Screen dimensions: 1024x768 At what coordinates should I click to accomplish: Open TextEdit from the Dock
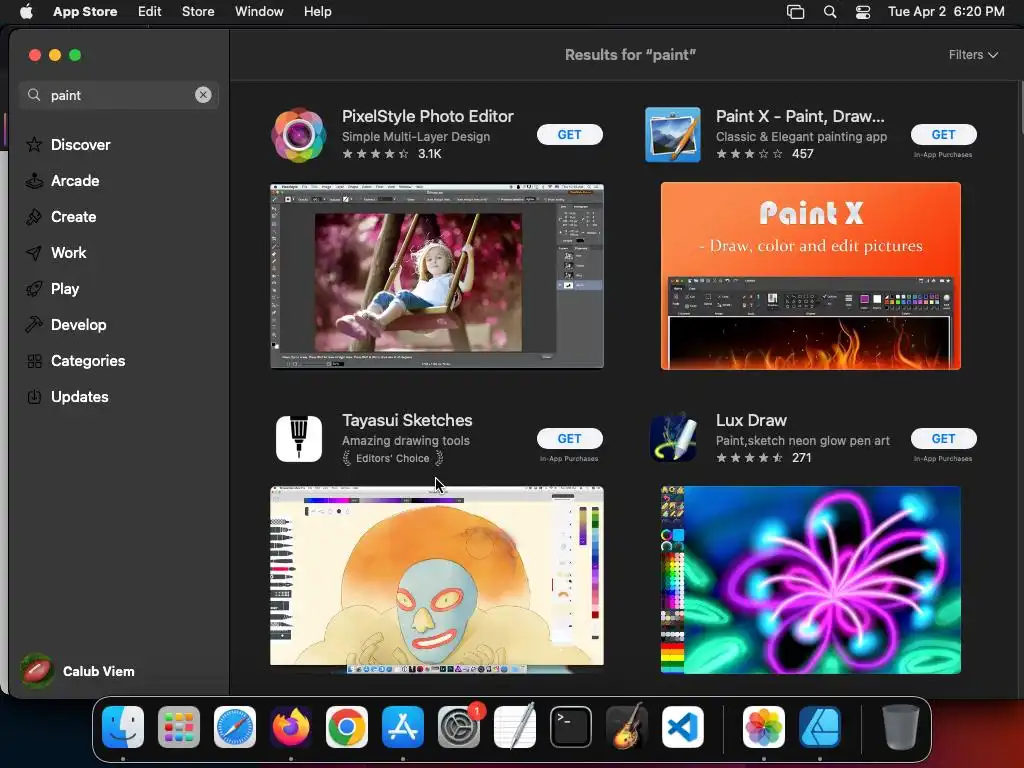click(515, 727)
